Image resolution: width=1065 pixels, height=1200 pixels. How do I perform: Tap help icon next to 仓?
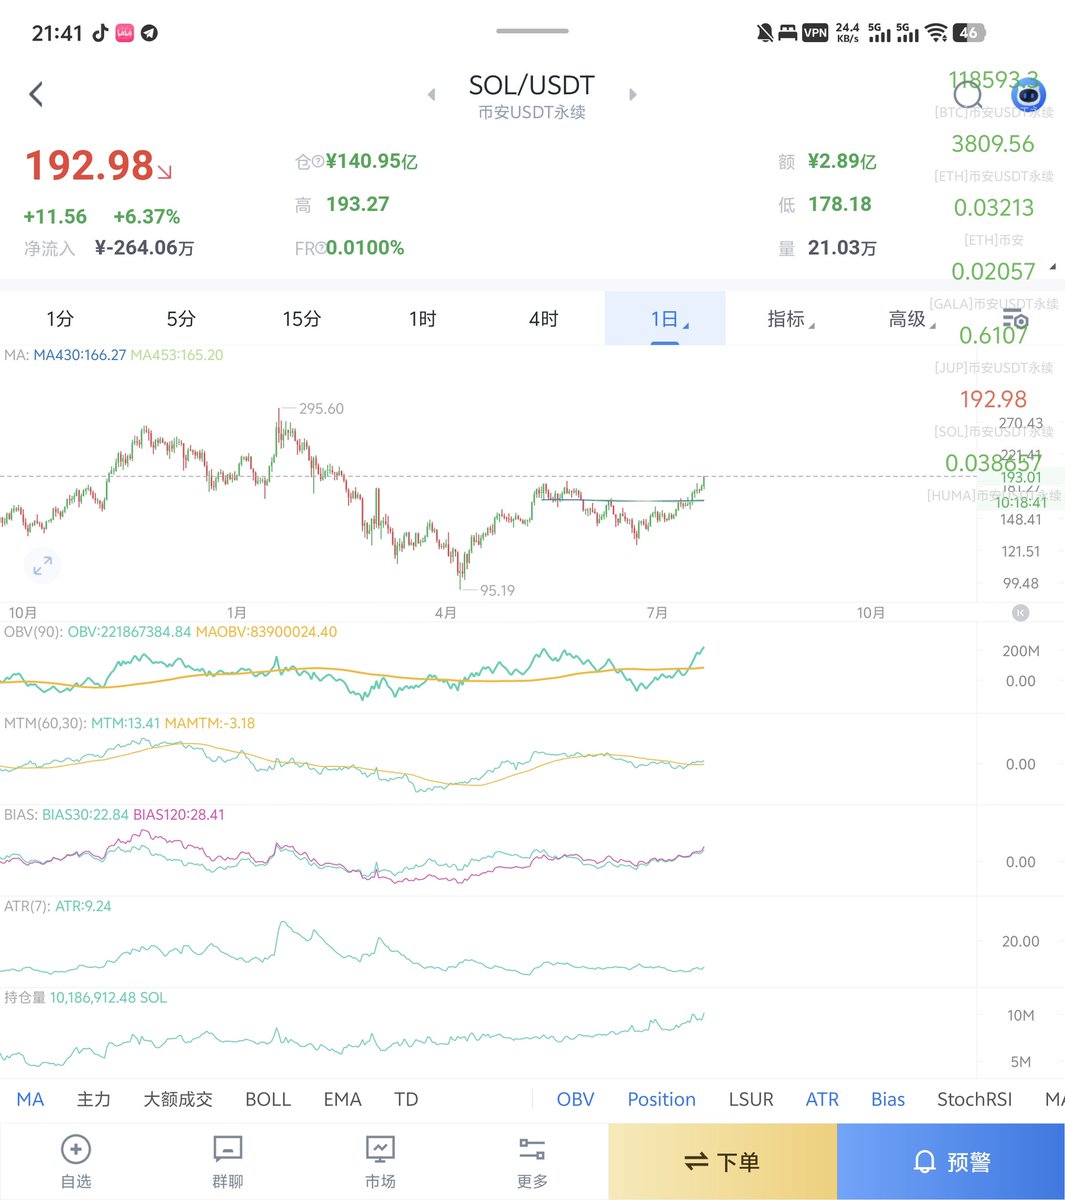[319, 162]
